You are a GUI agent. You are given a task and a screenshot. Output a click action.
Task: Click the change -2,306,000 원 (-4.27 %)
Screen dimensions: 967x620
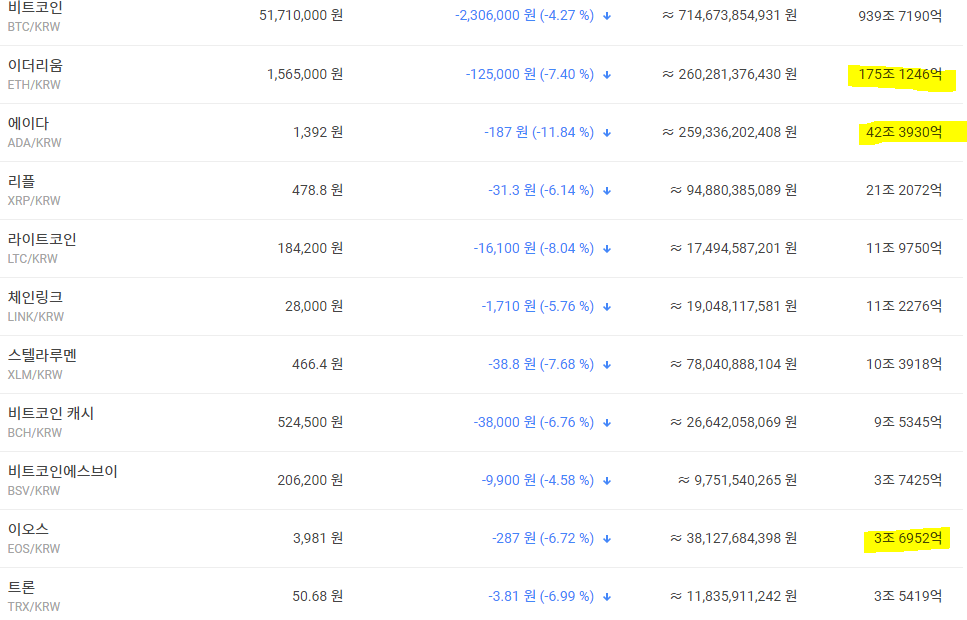(x=524, y=15)
